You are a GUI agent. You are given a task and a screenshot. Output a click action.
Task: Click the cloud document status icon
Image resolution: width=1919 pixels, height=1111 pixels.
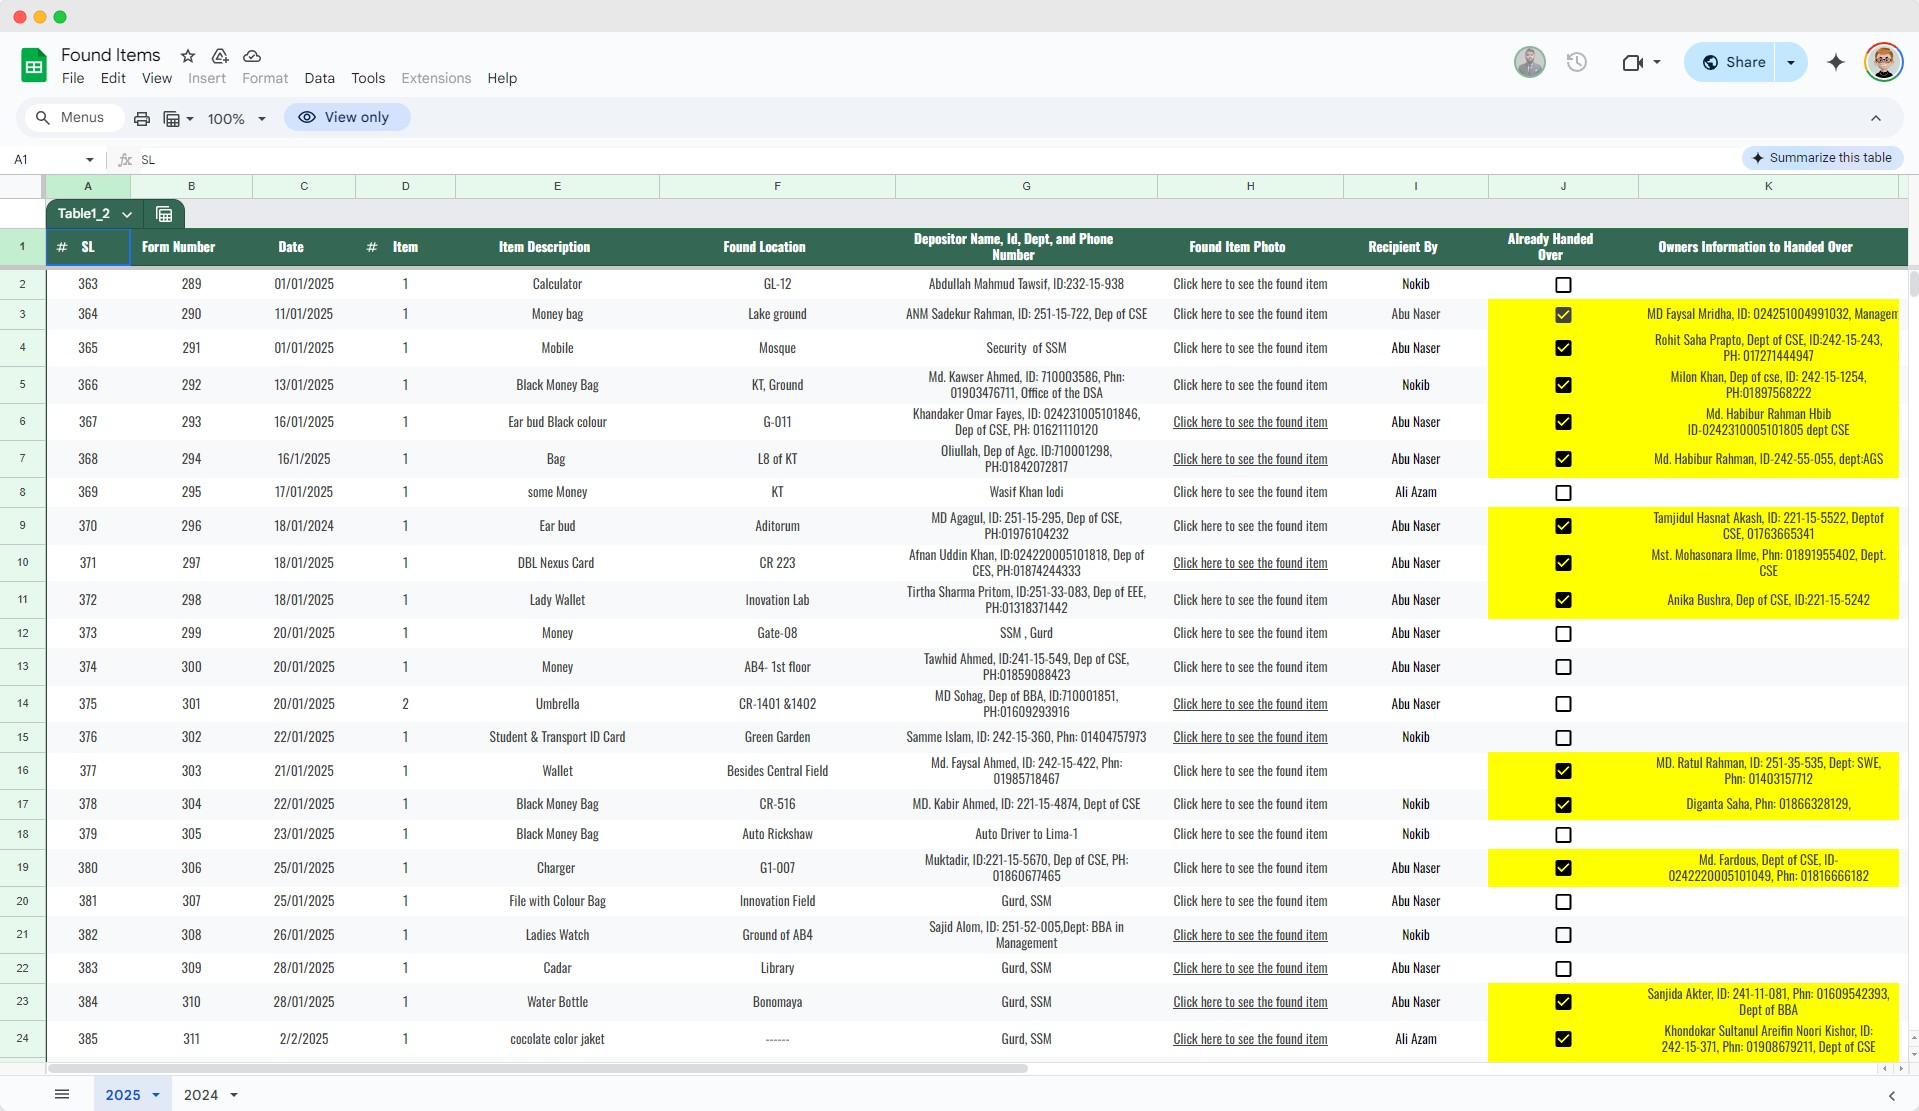(x=252, y=56)
